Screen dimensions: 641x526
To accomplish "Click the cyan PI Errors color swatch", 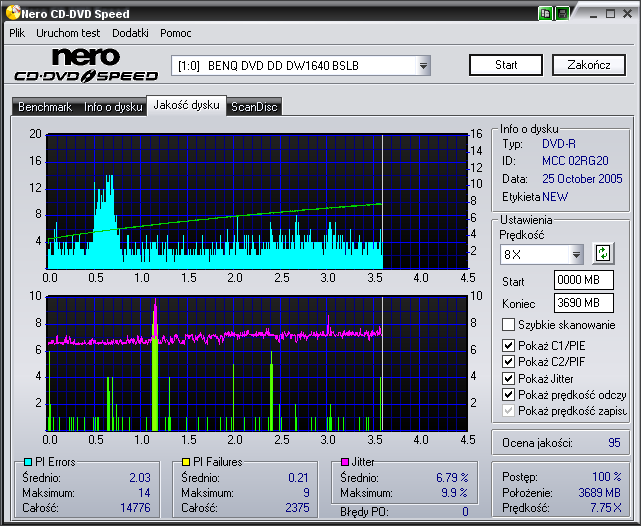I will pos(28,462).
